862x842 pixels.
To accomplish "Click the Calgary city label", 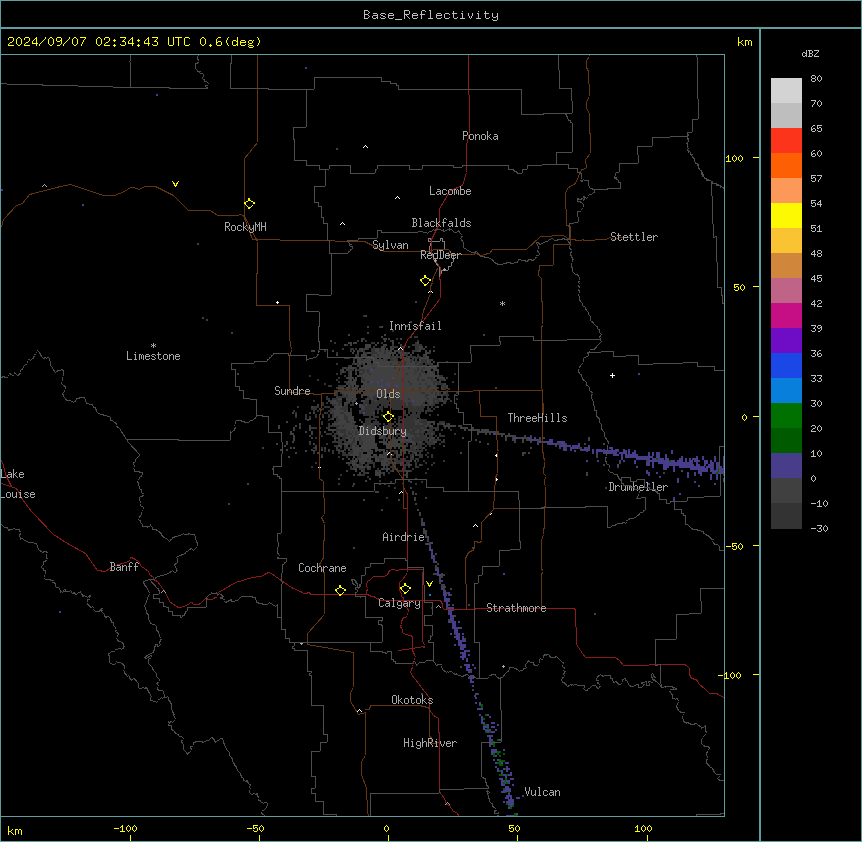I will [399, 603].
